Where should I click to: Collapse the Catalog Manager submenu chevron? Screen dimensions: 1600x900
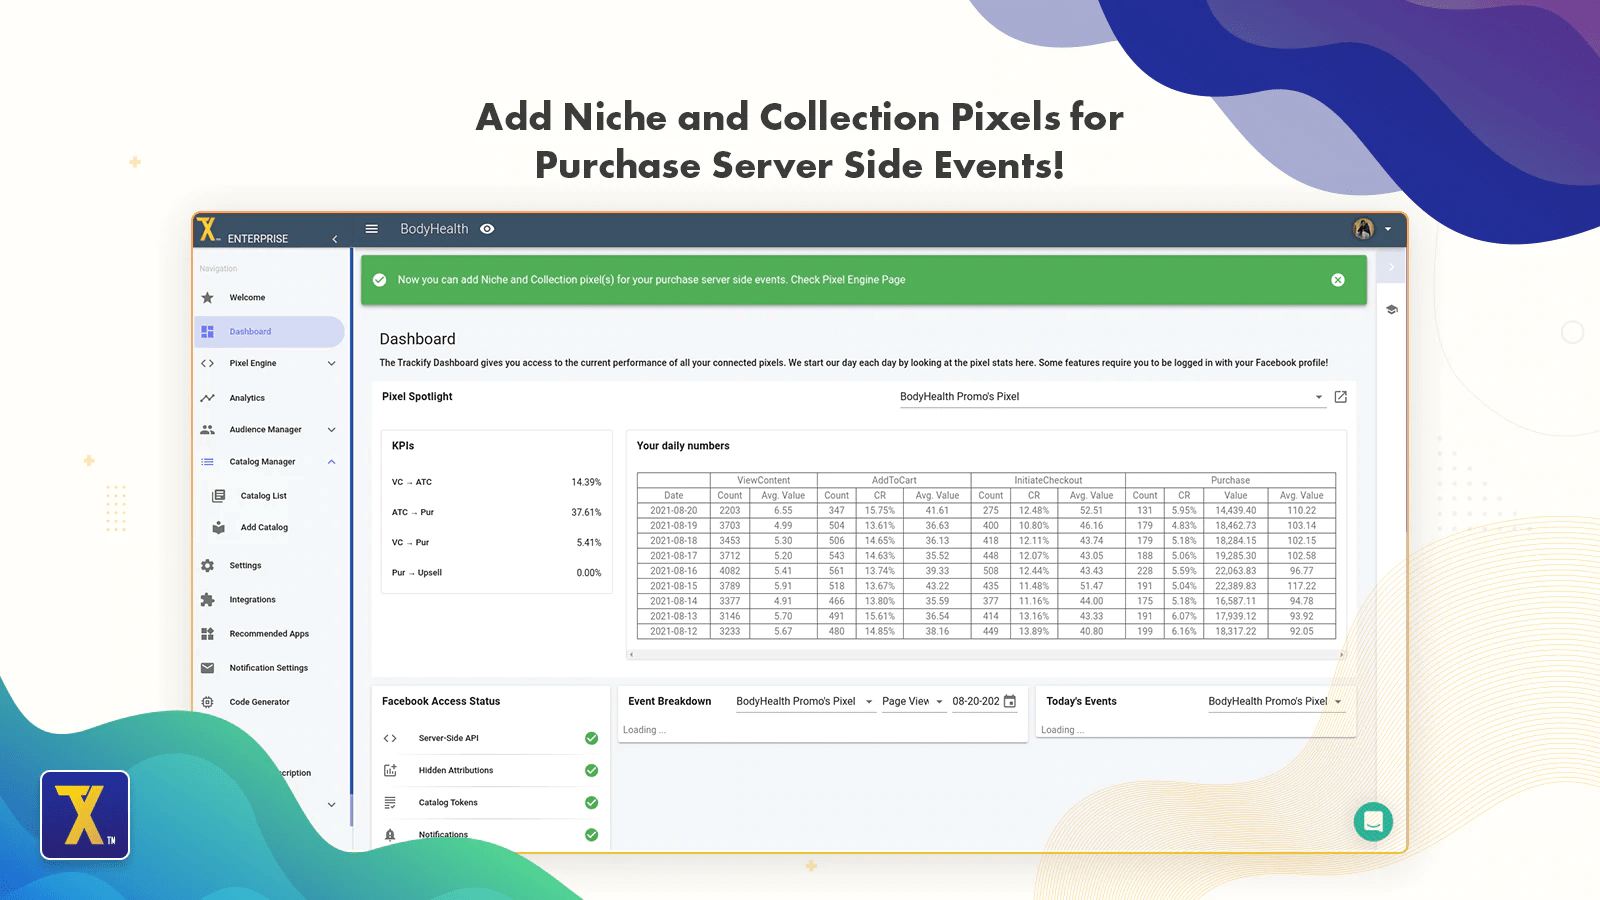pos(332,462)
